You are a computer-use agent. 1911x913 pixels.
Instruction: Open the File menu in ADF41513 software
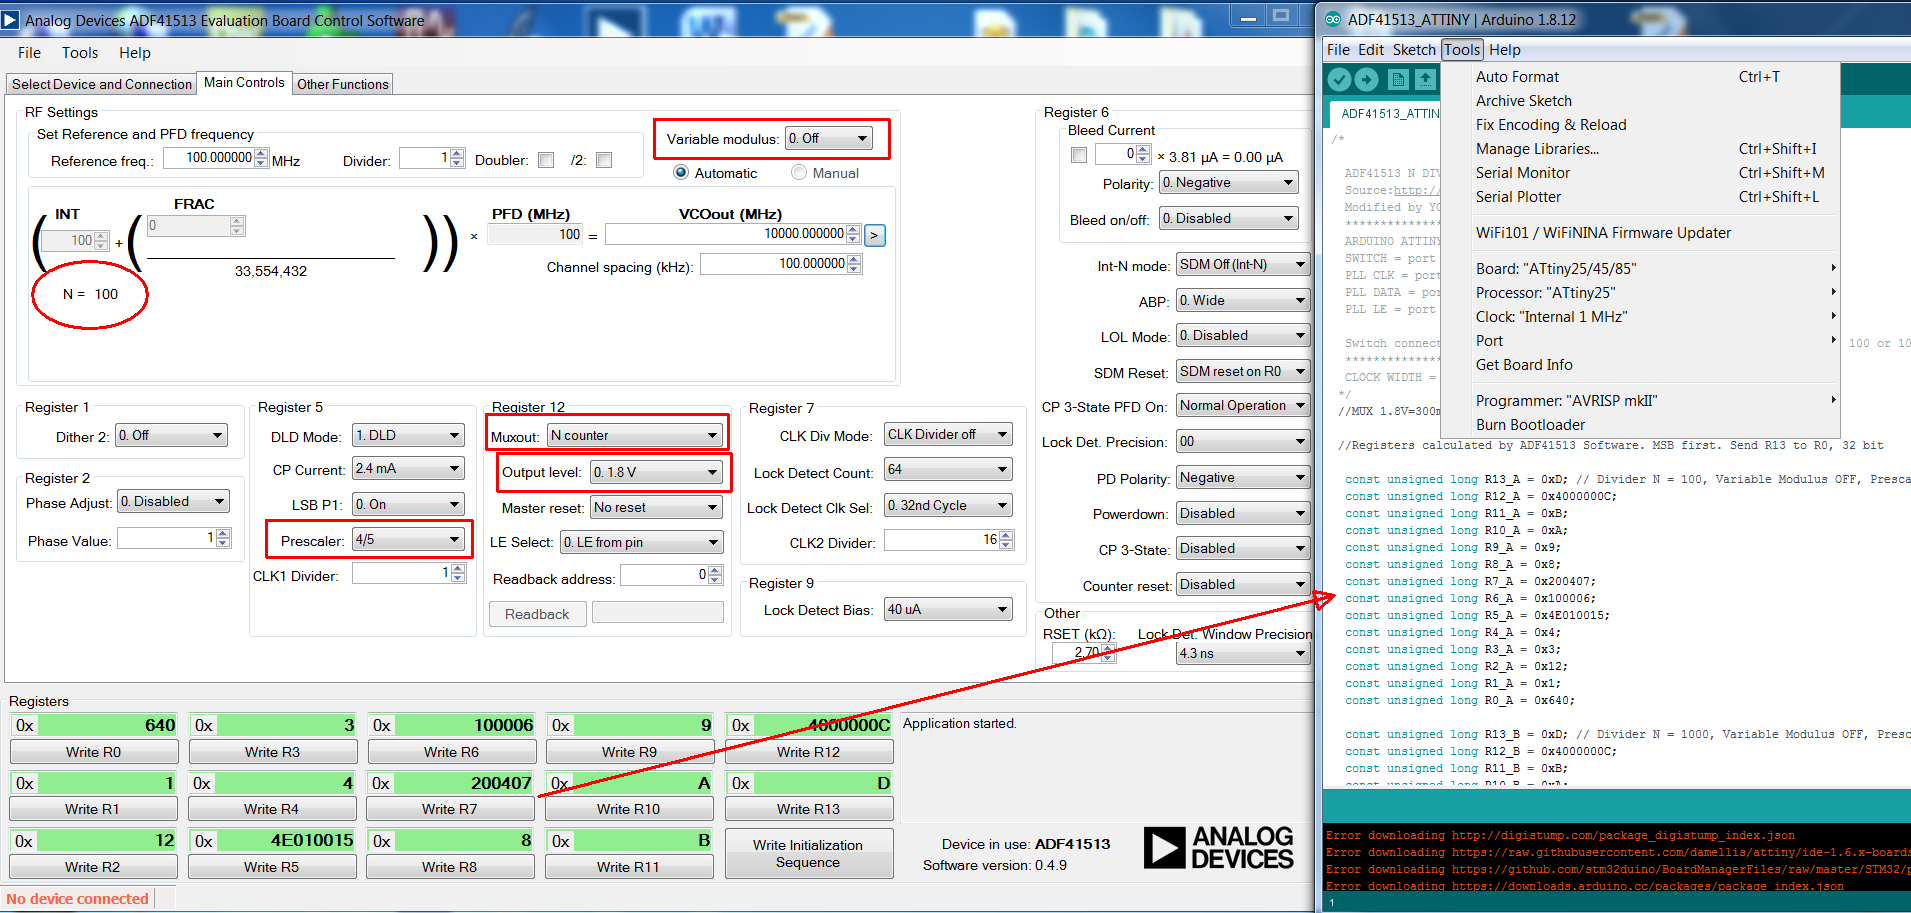click(x=29, y=53)
